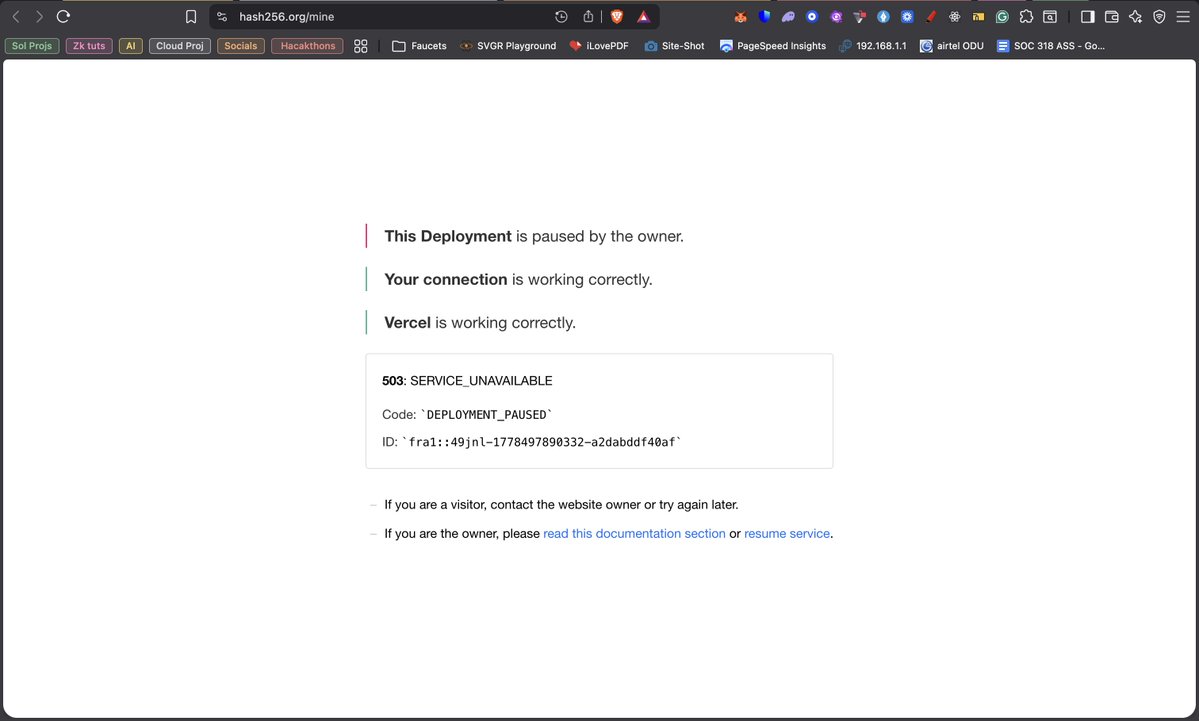Open site settings icon in address bar
Image resolution: width=1199 pixels, height=721 pixels.
click(222, 16)
